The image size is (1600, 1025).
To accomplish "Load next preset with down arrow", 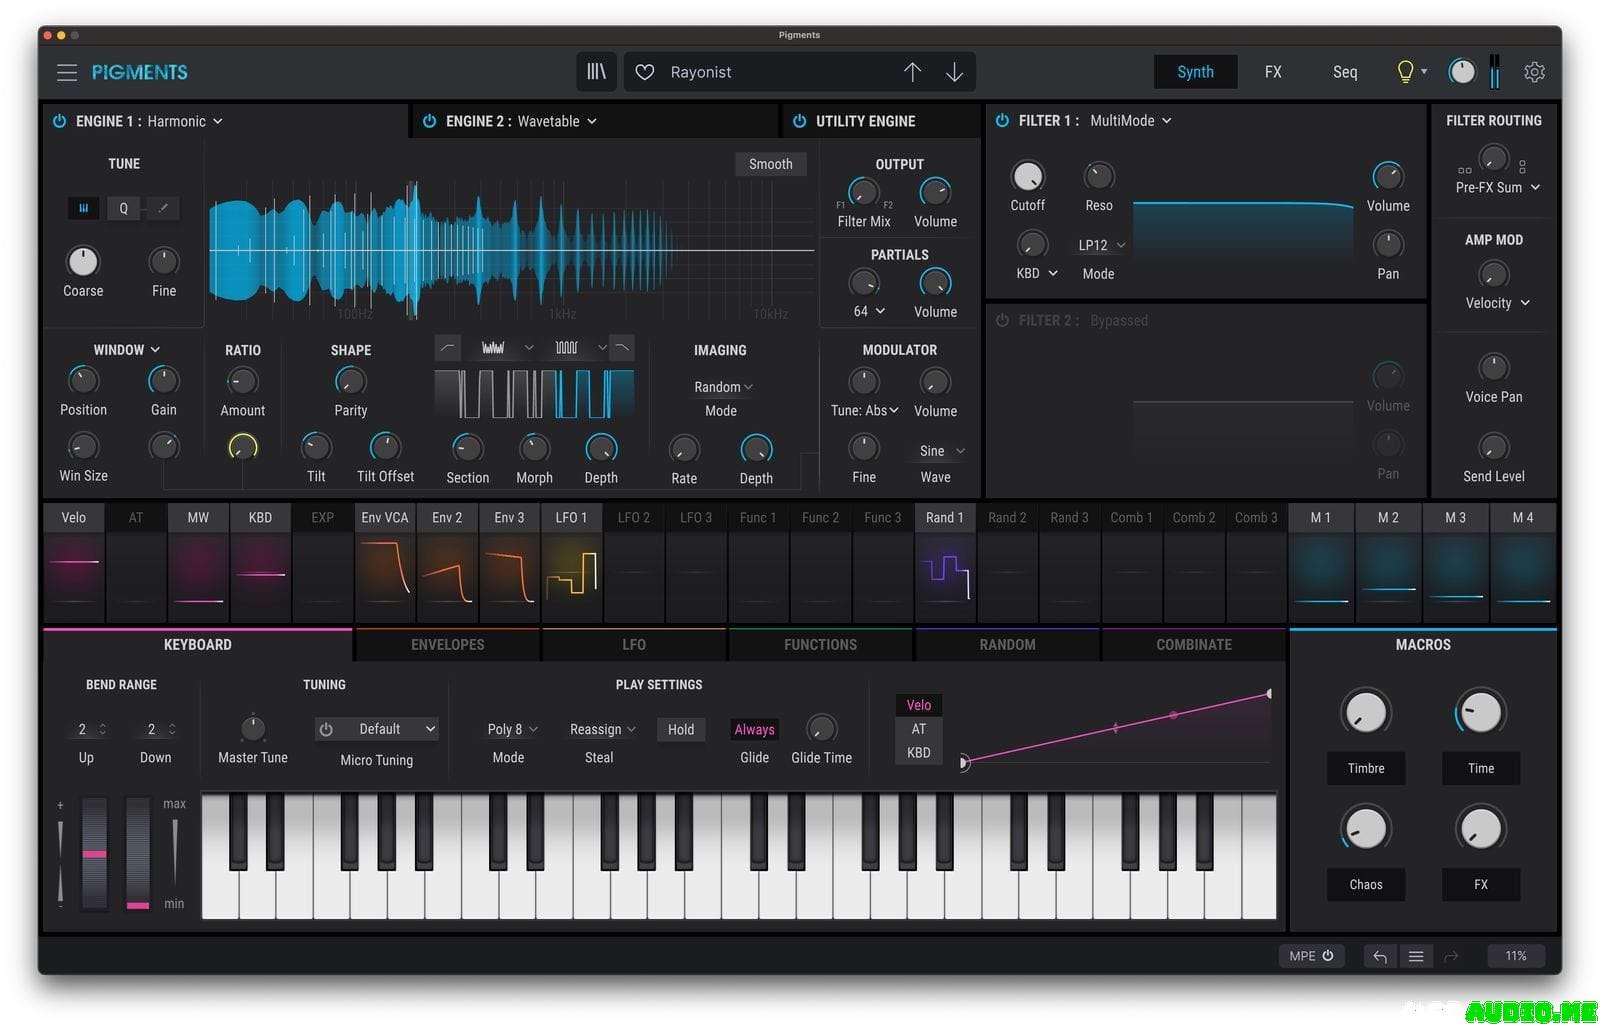I will pyautogui.click(x=955, y=72).
